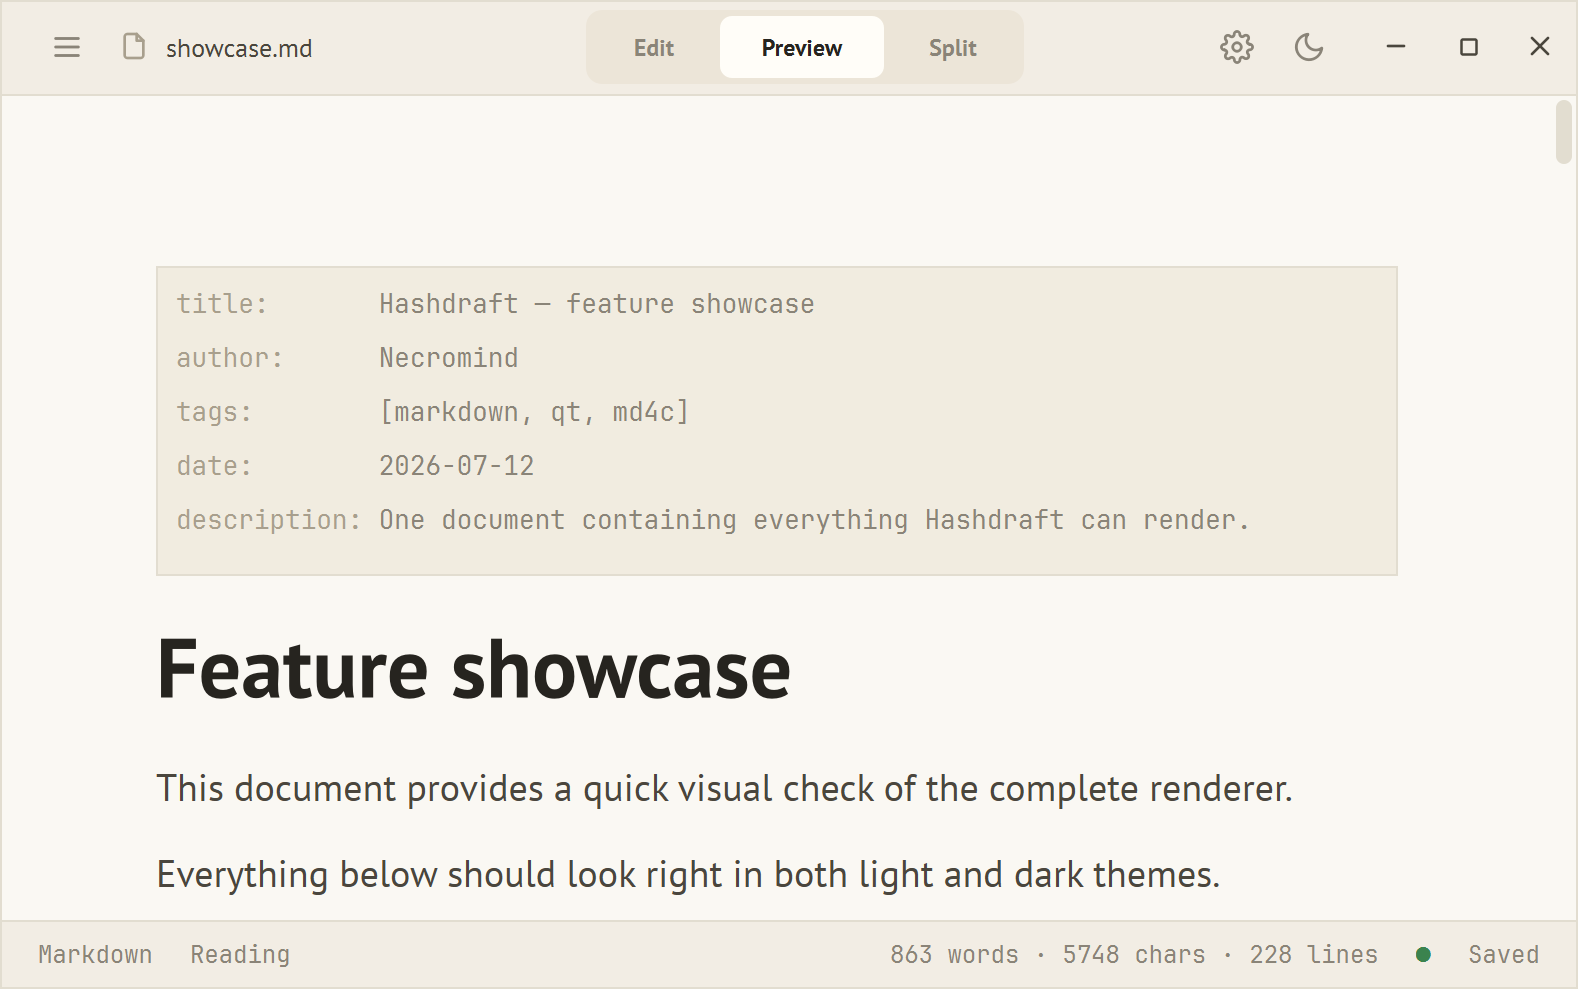Maximize the Hashdraft window
Image resolution: width=1578 pixels, height=989 pixels.
(x=1469, y=47)
